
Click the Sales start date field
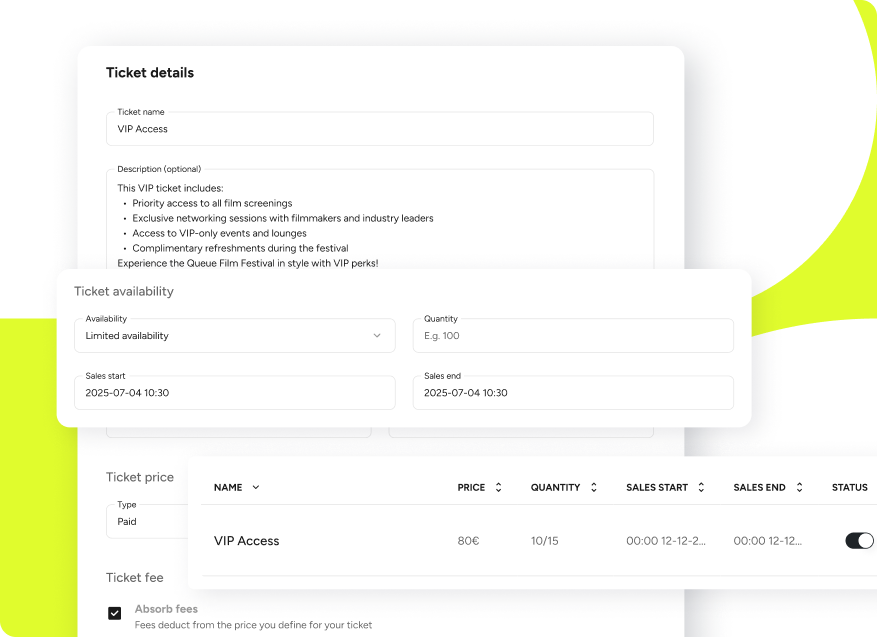tap(235, 393)
